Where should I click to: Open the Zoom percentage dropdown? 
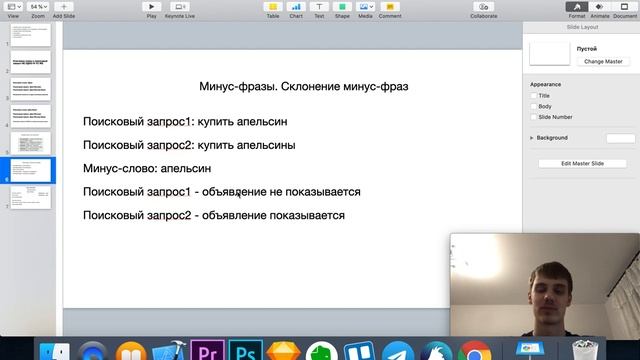(38, 7)
